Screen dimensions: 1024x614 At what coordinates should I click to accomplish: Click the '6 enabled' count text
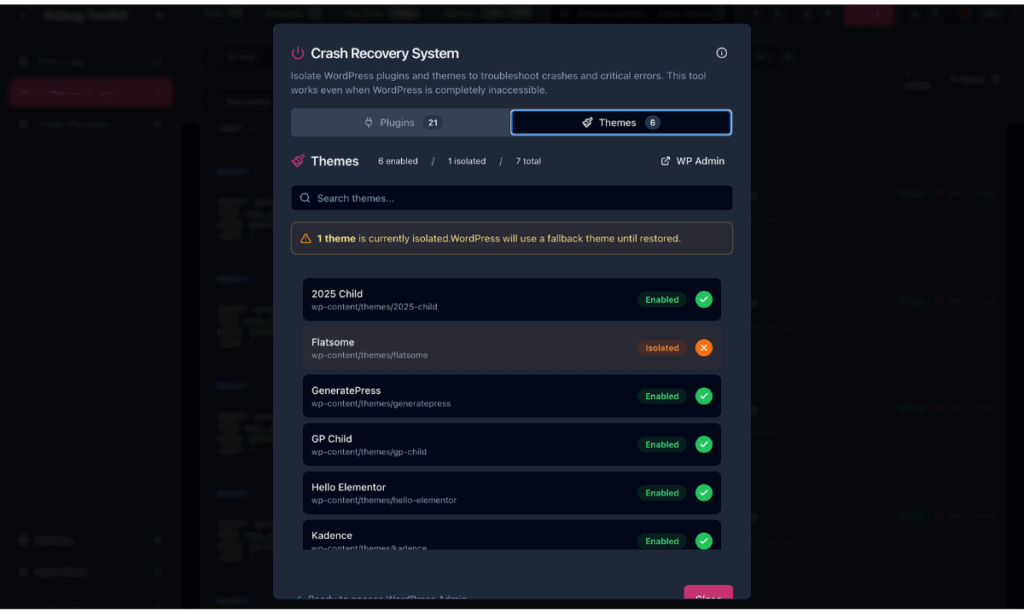[x=397, y=161]
